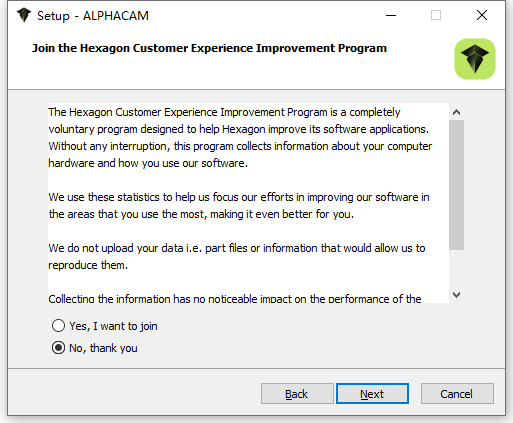Click the green ALPHACAM logo in the header

pos(475,59)
